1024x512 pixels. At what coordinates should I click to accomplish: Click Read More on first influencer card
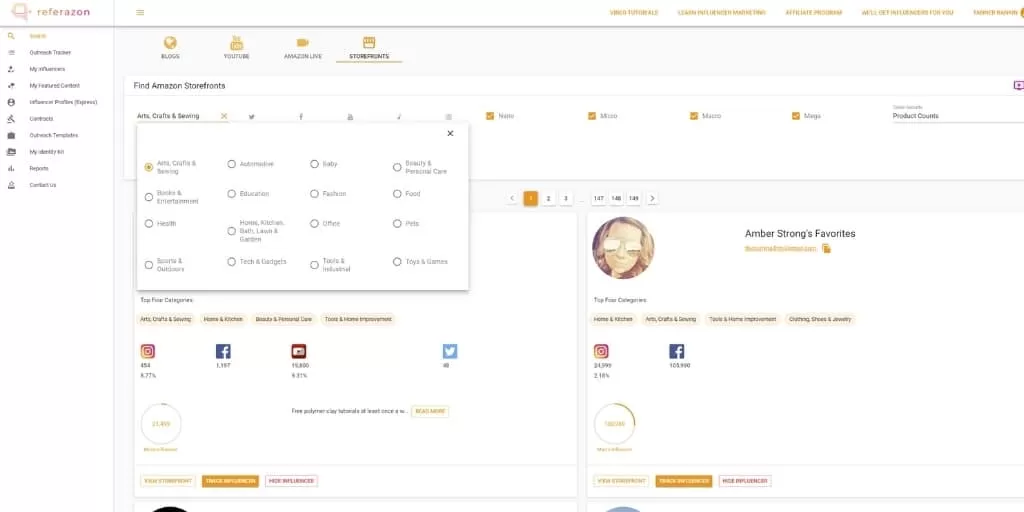pyautogui.click(x=430, y=411)
